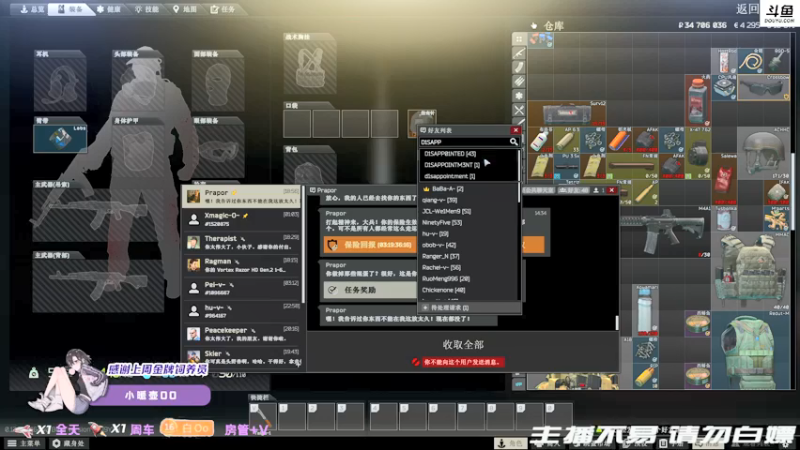The image size is (800, 450).
Task: Open the Peacekeeper conversation
Action: [x=242, y=334]
